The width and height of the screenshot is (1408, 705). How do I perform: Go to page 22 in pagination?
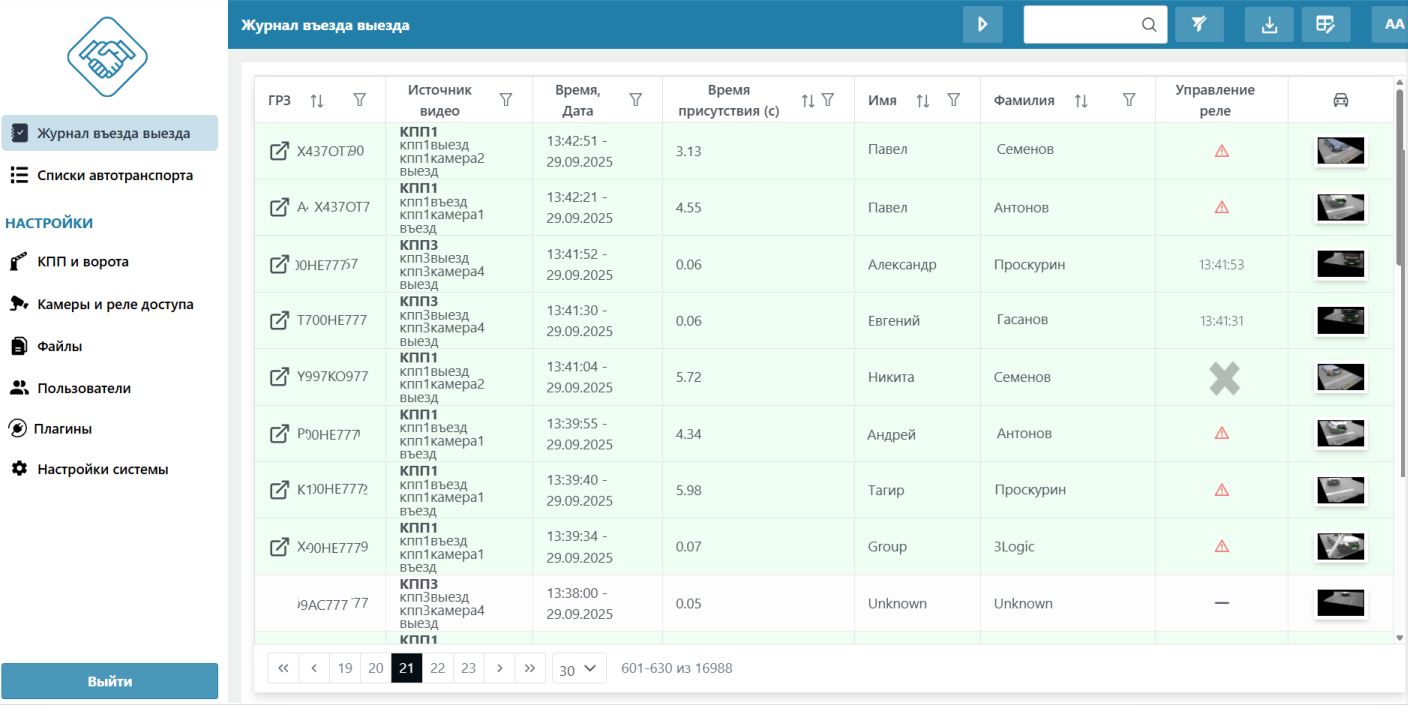point(438,668)
